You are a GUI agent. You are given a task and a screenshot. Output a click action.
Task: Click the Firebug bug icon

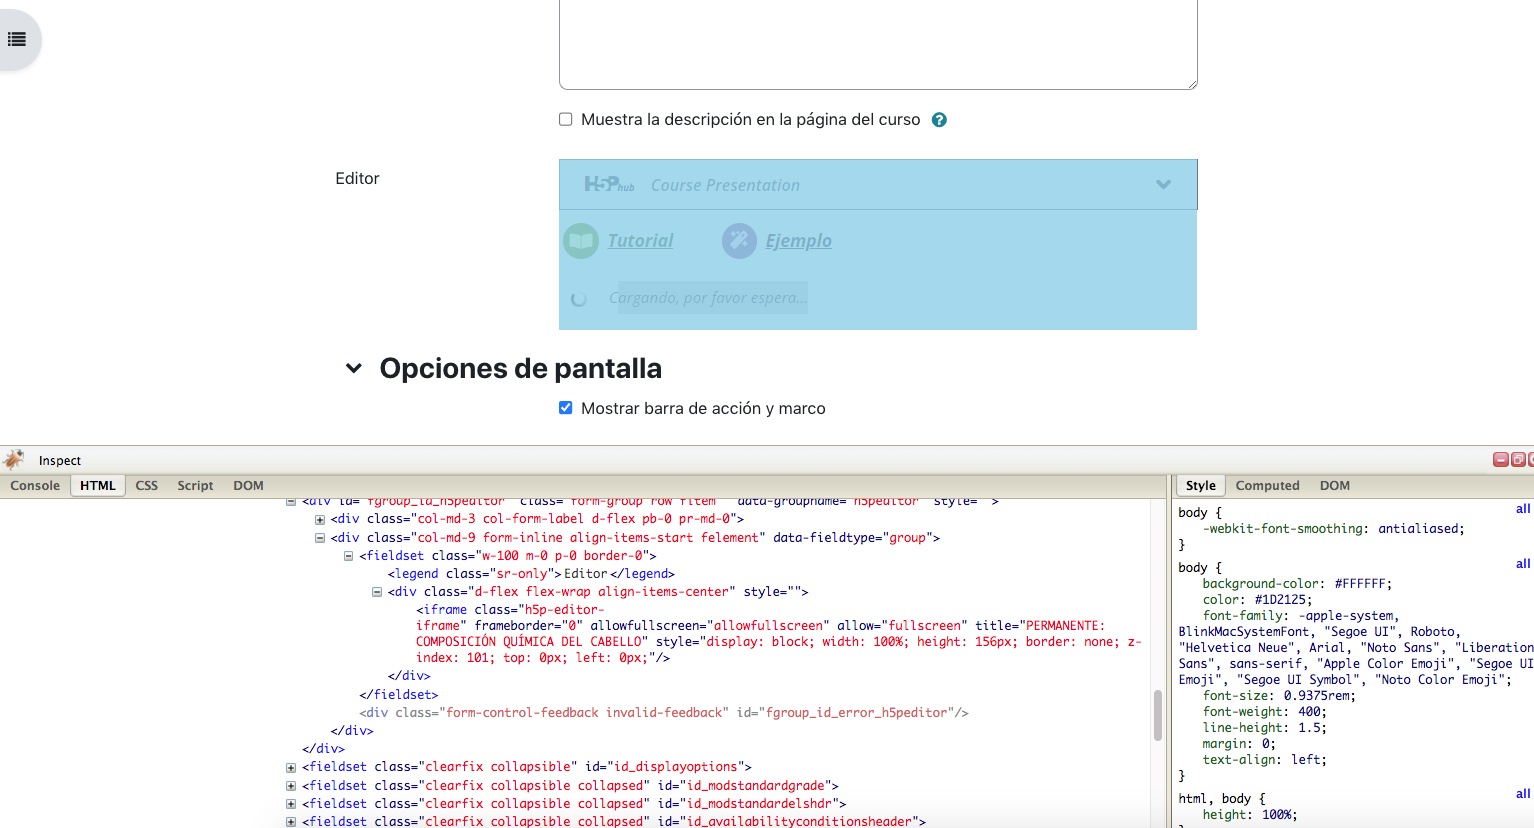pos(14,460)
